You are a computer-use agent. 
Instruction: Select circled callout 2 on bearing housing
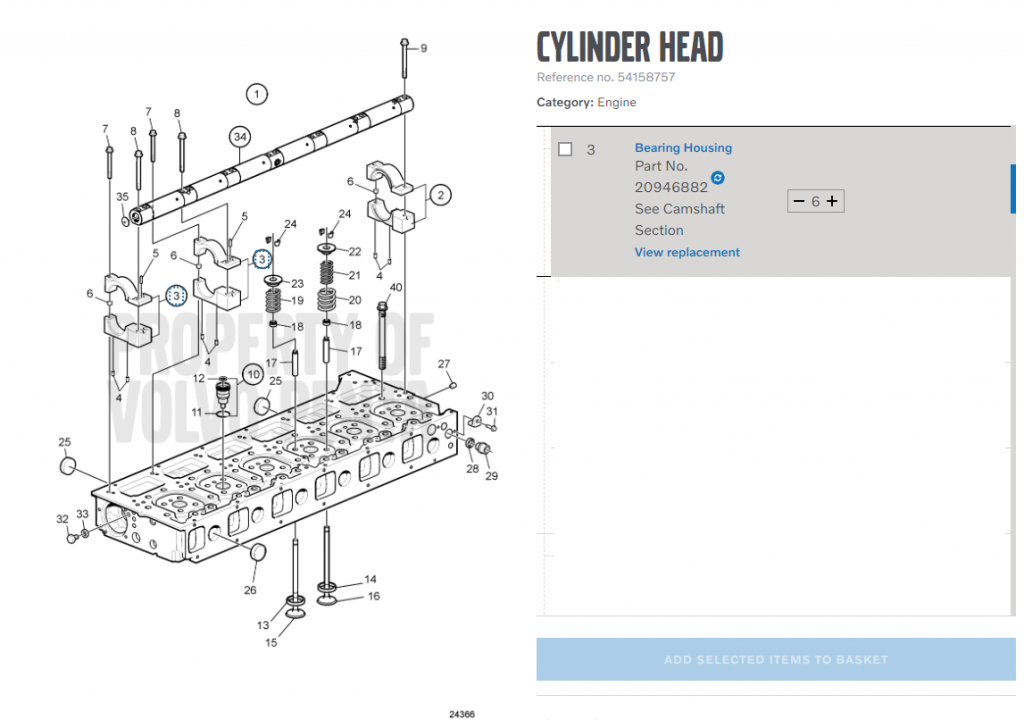[x=440, y=195]
